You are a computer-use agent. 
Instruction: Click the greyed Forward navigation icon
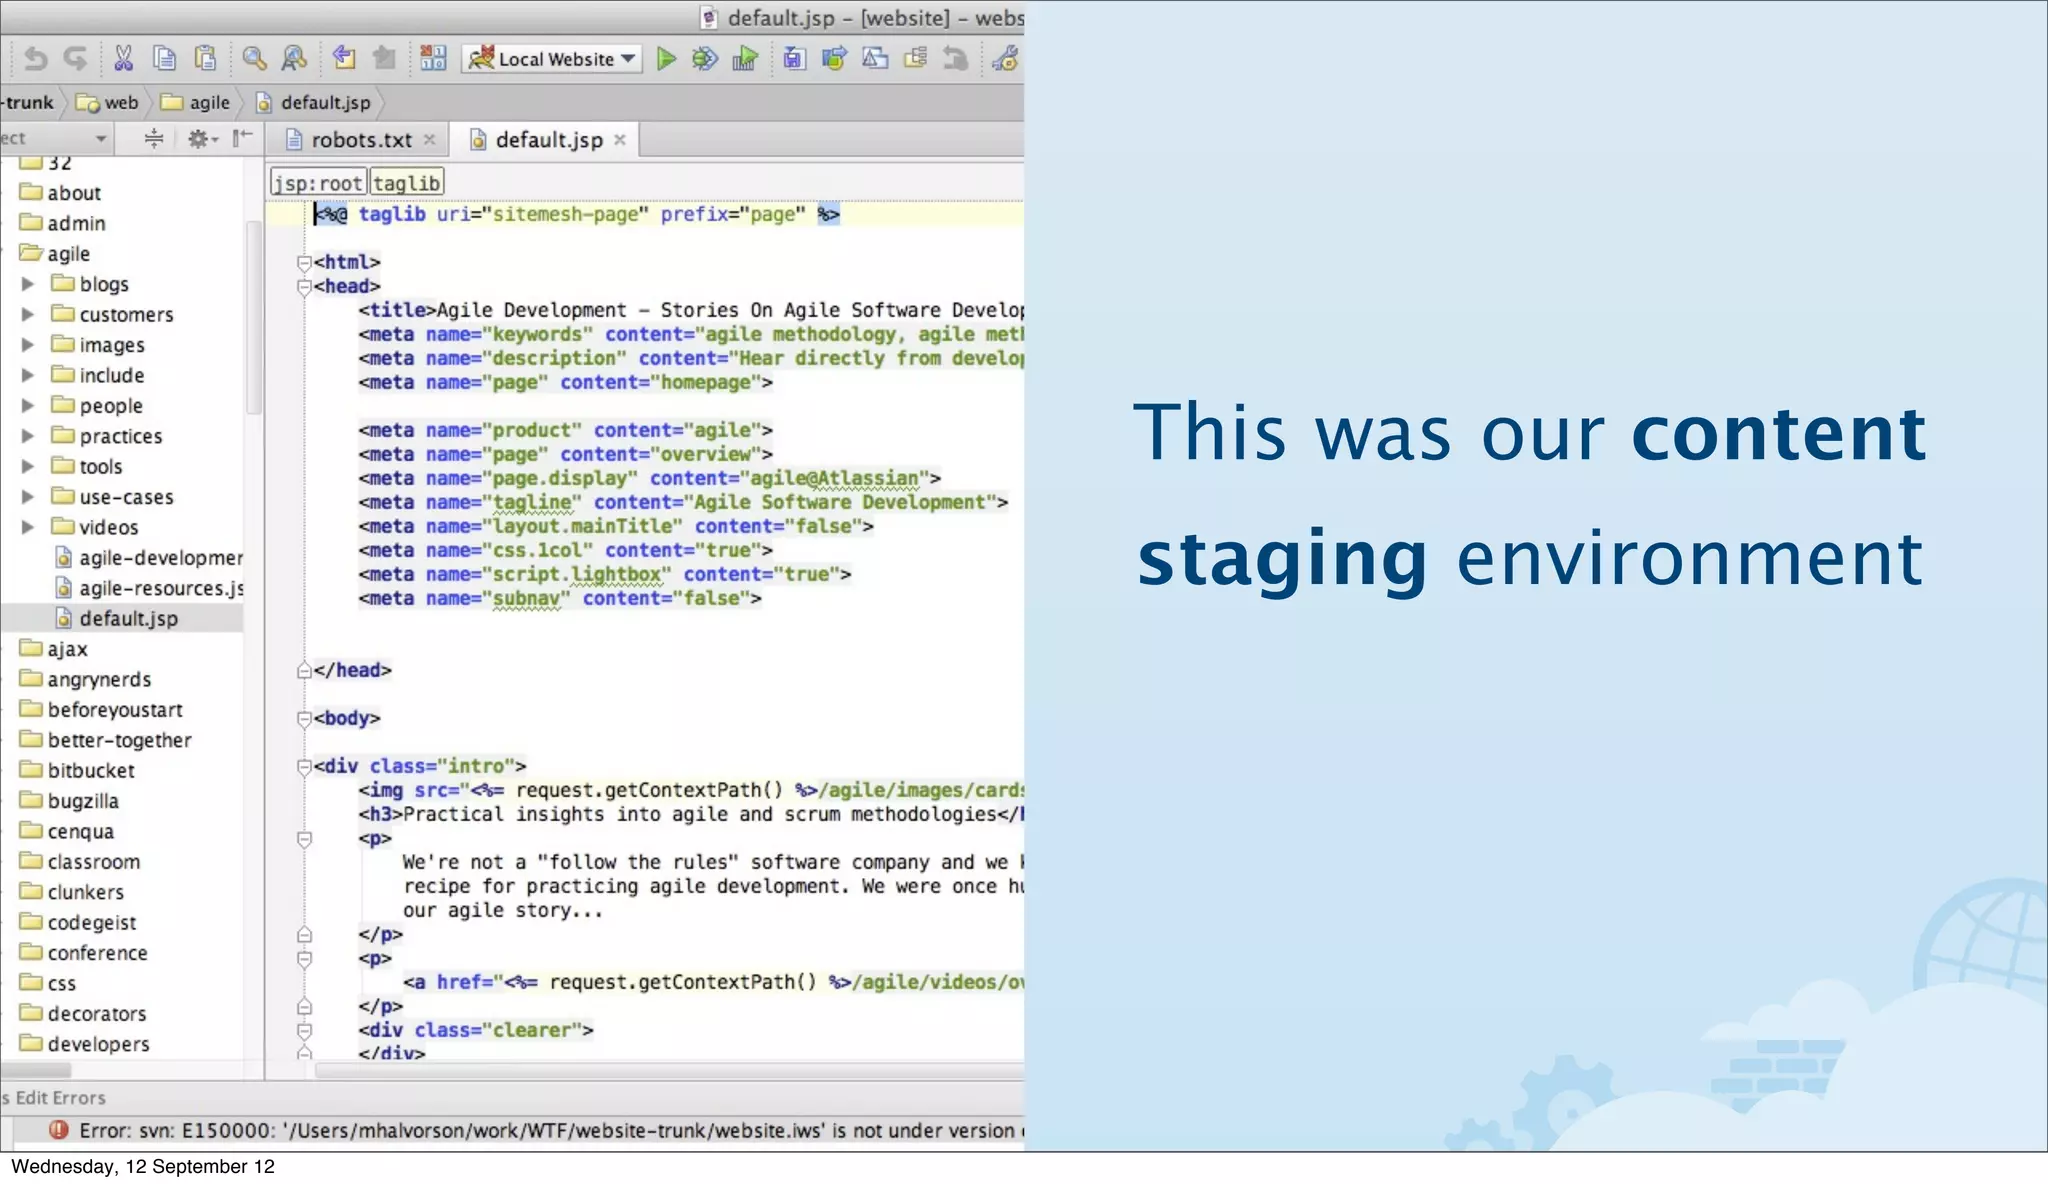384,59
